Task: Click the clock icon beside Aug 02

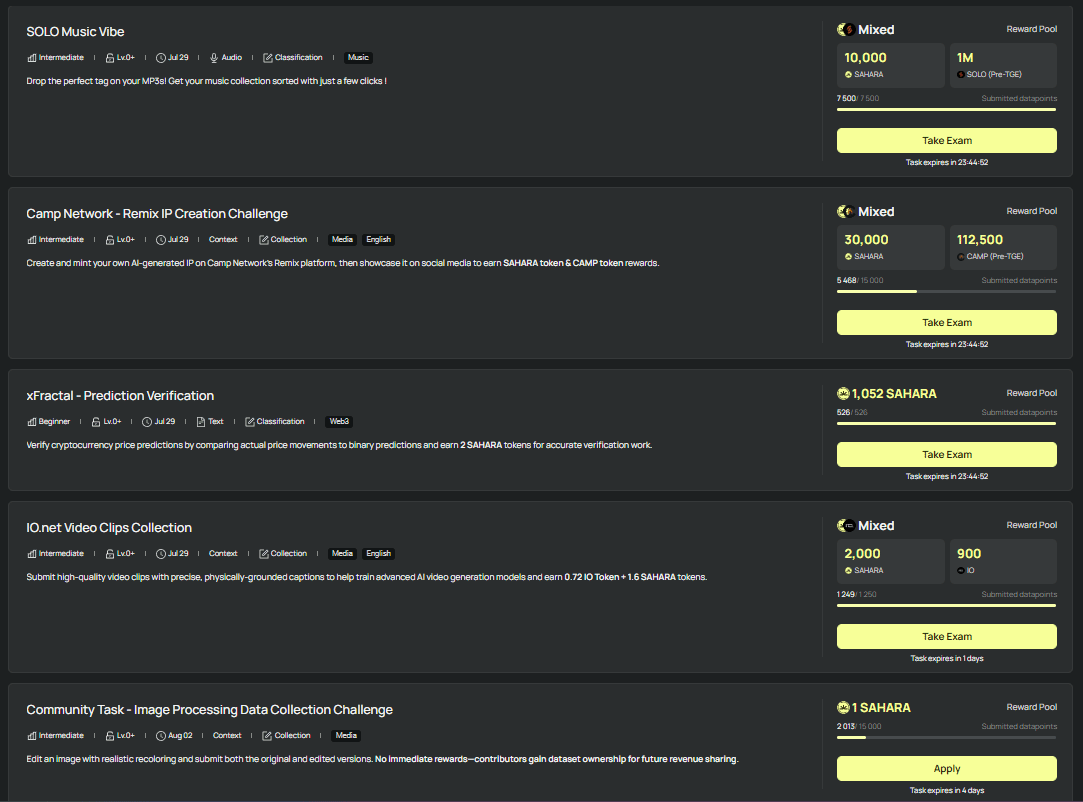Action: [161, 736]
